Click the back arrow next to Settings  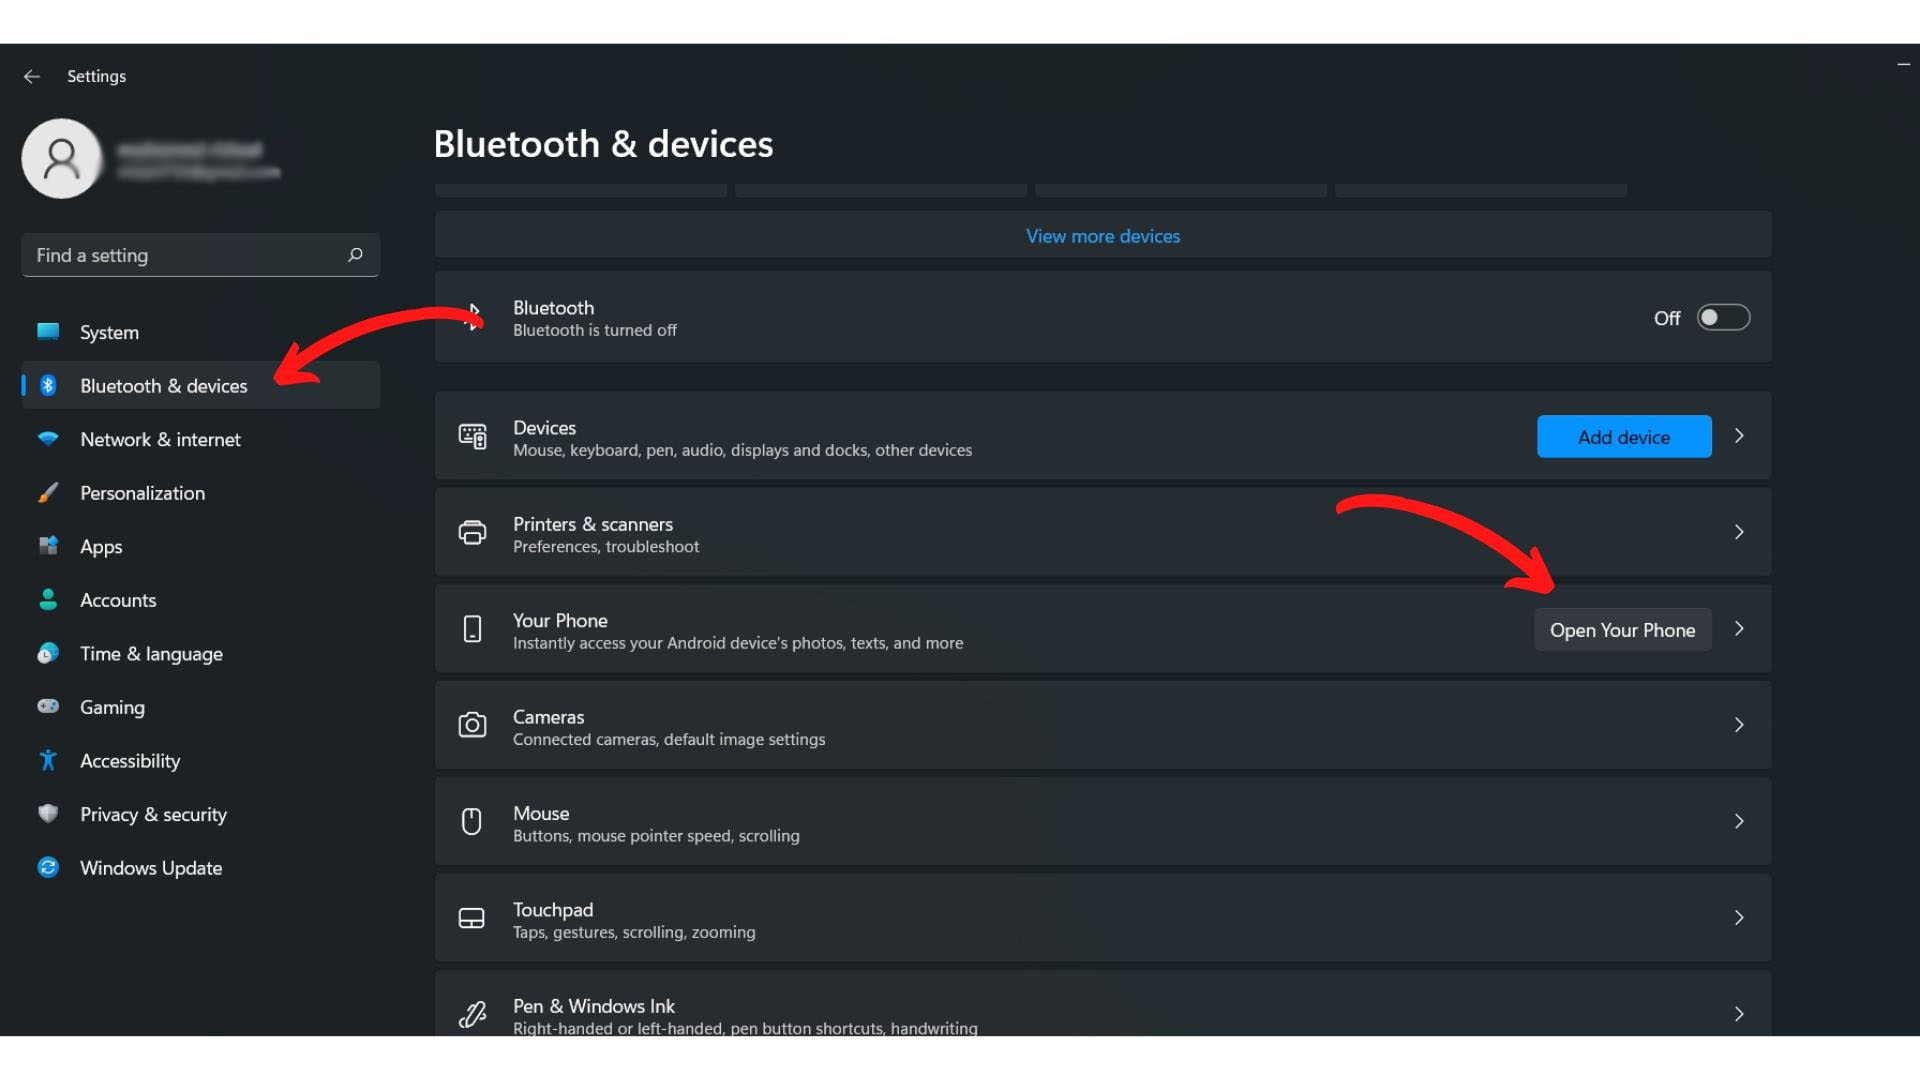coord(32,76)
